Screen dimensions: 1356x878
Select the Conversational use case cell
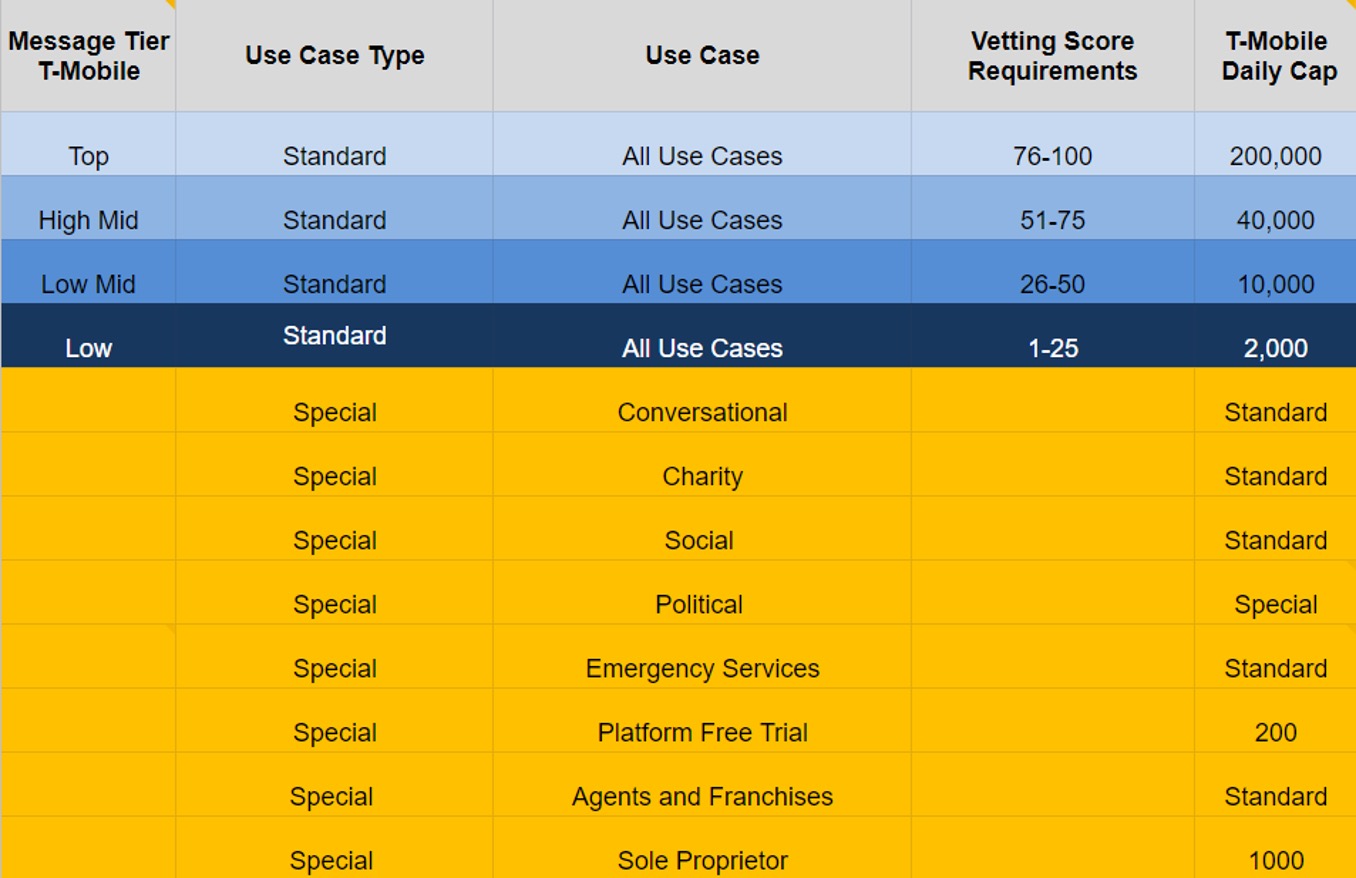[702, 400]
